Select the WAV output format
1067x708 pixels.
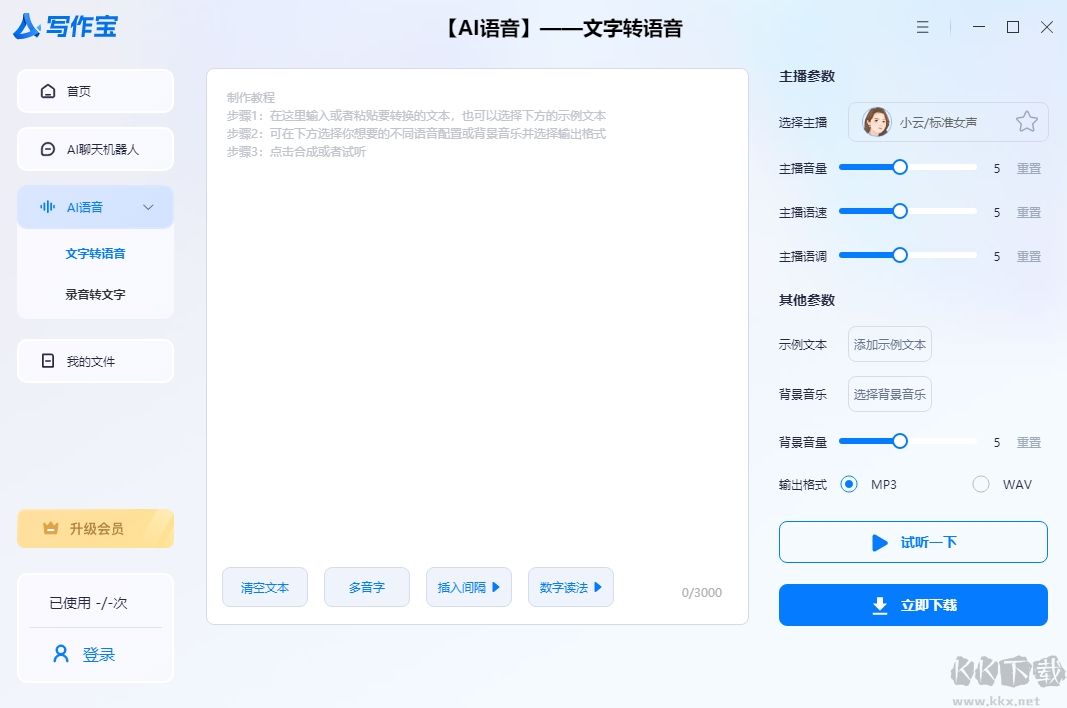point(981,484)
